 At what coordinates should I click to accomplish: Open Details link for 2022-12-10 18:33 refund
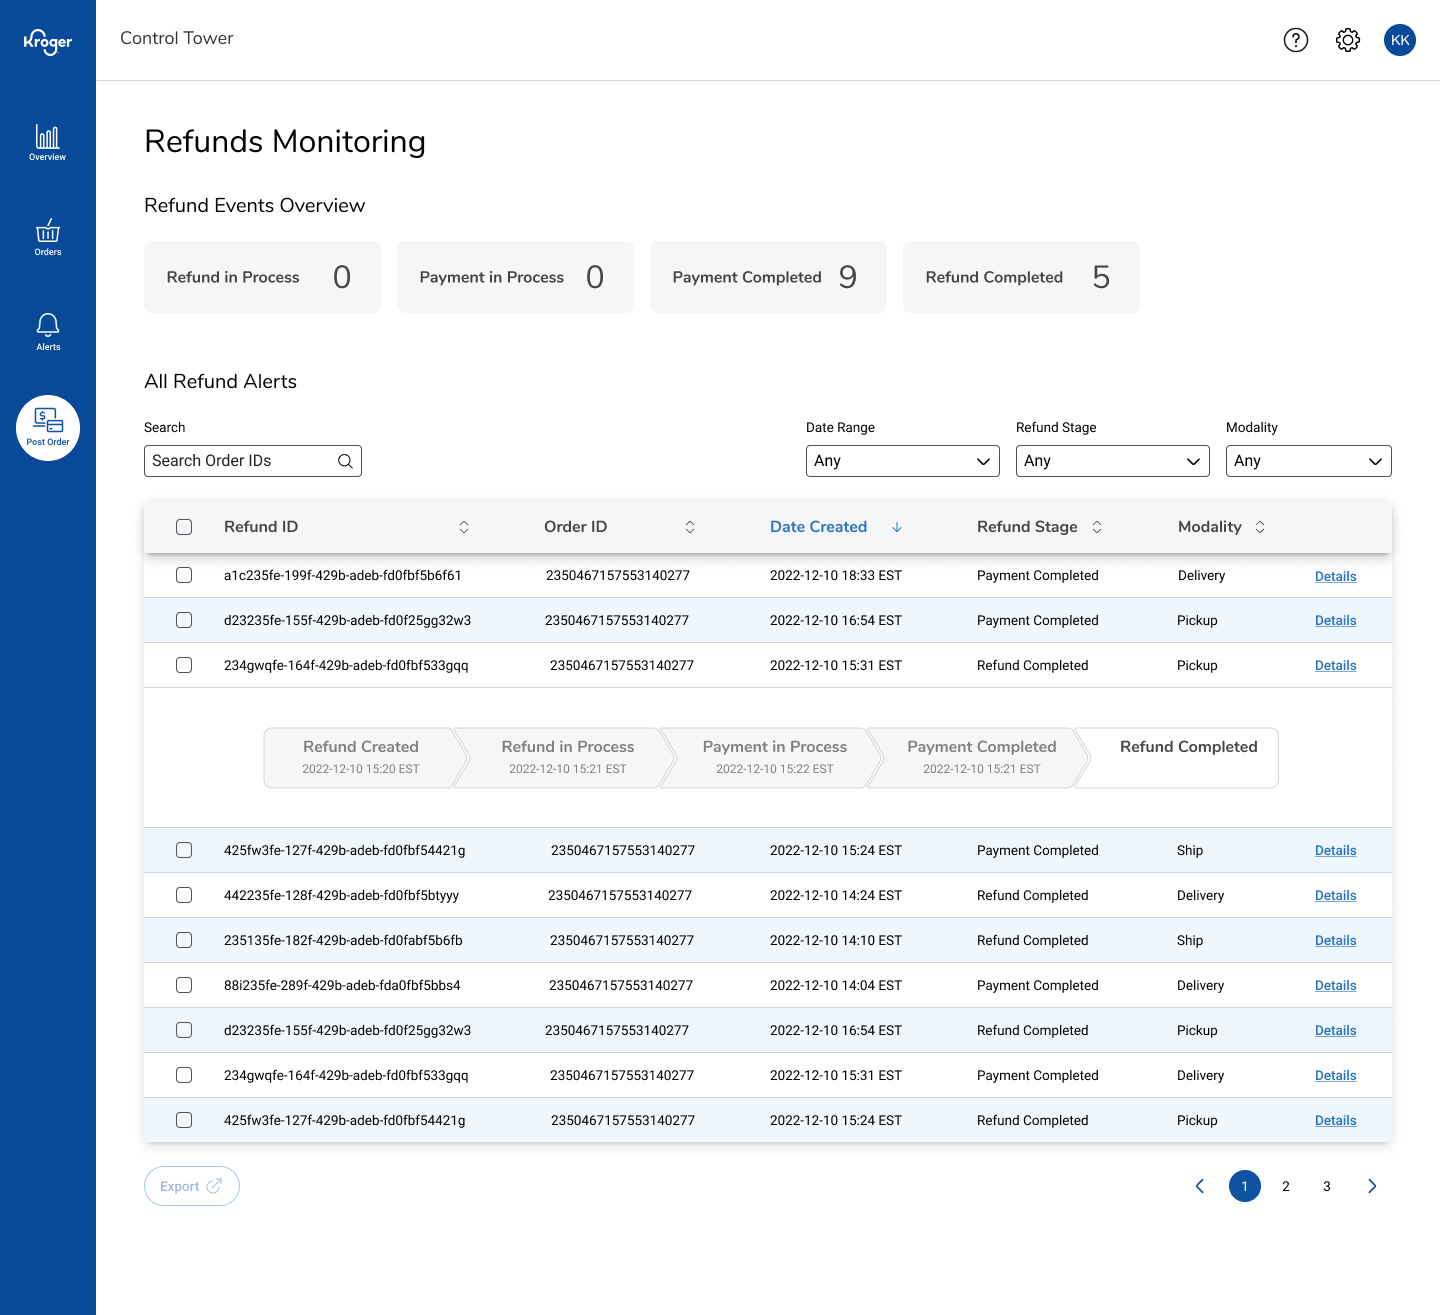point(1335,576)
